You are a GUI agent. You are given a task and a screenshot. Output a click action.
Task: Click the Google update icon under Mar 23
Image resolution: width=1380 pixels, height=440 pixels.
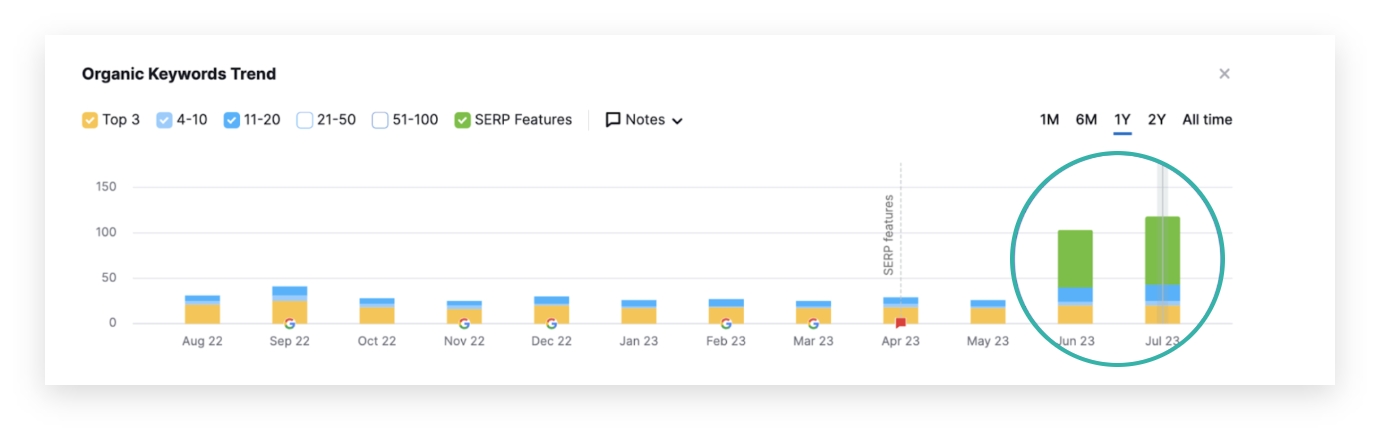point(813,324)
